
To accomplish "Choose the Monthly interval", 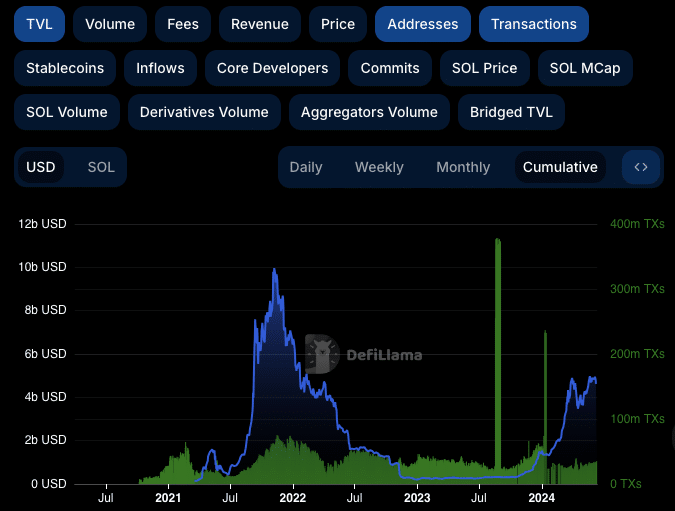I will [x=463, y=167].
